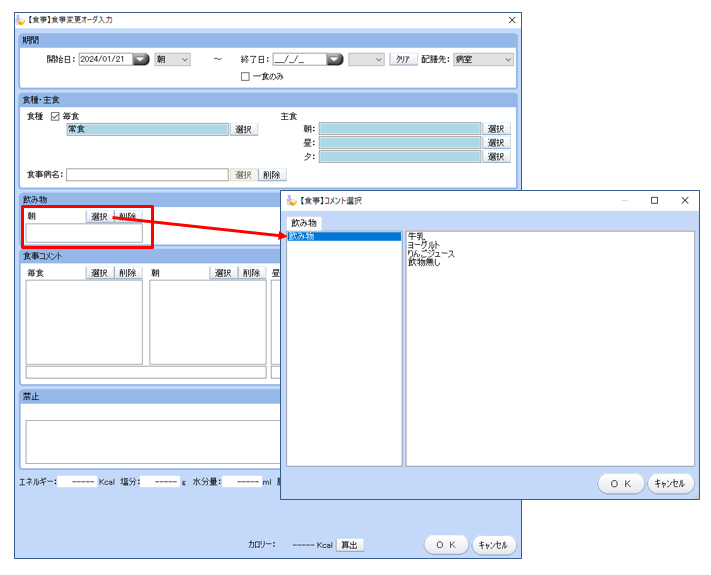This screenshot has height=575, width=711.
Task: Click 選択 for 食事コメント 朝
Action: tap(223, 273)
